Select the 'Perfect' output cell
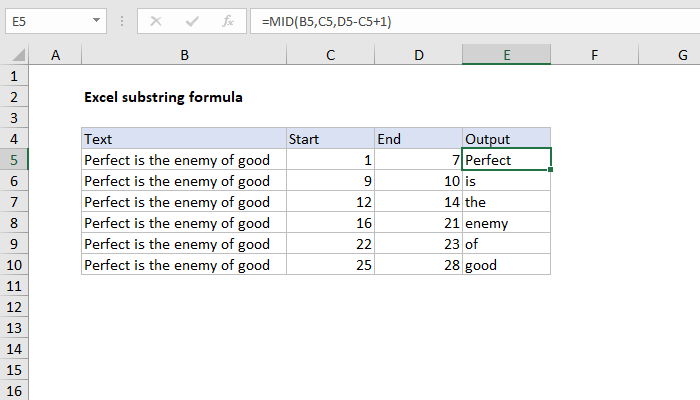The width and height of the screenshot is (700, 400). pyautogui.click(x=506, y=160)
